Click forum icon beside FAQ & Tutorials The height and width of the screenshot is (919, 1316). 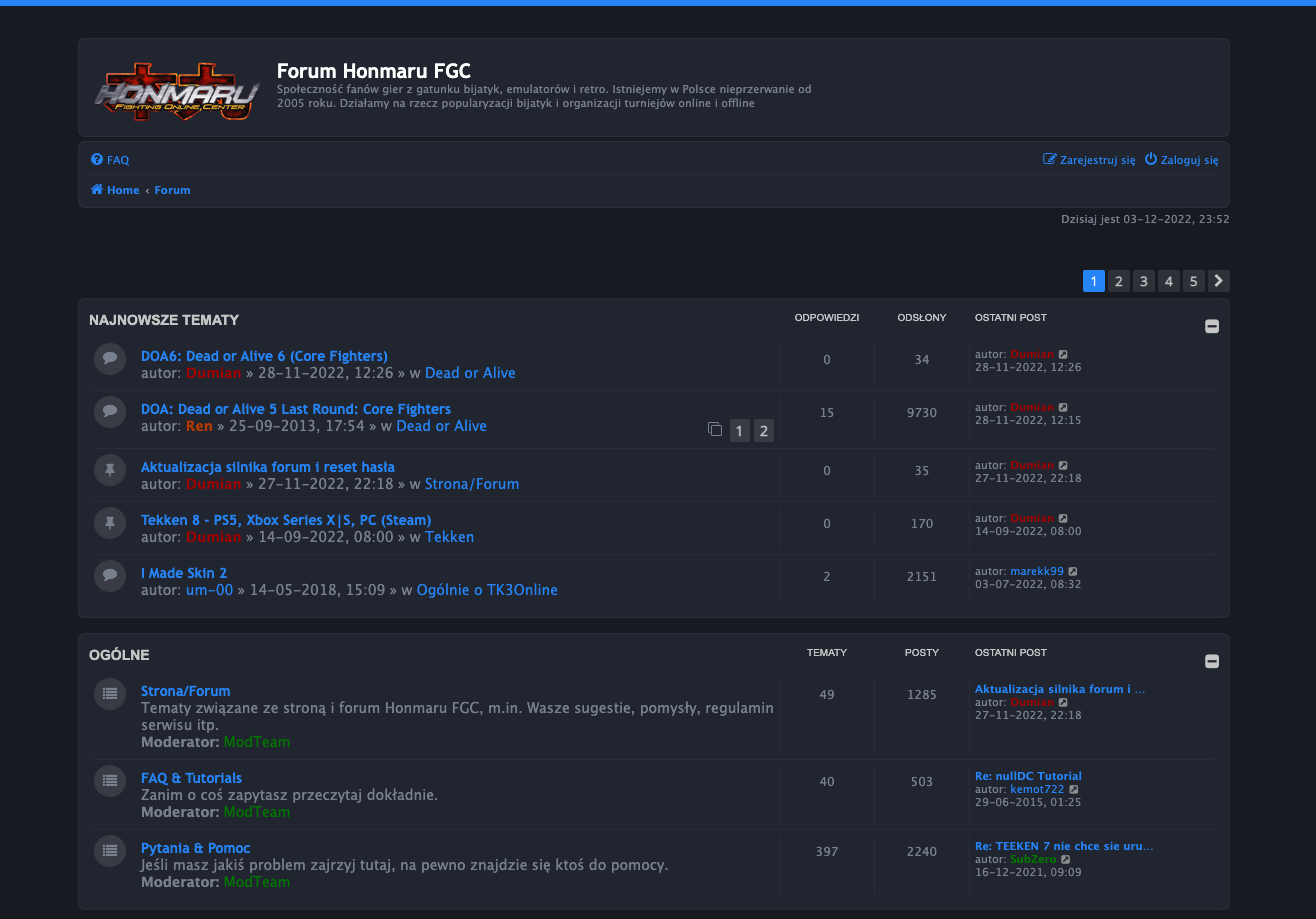click(x=110, y=780)
